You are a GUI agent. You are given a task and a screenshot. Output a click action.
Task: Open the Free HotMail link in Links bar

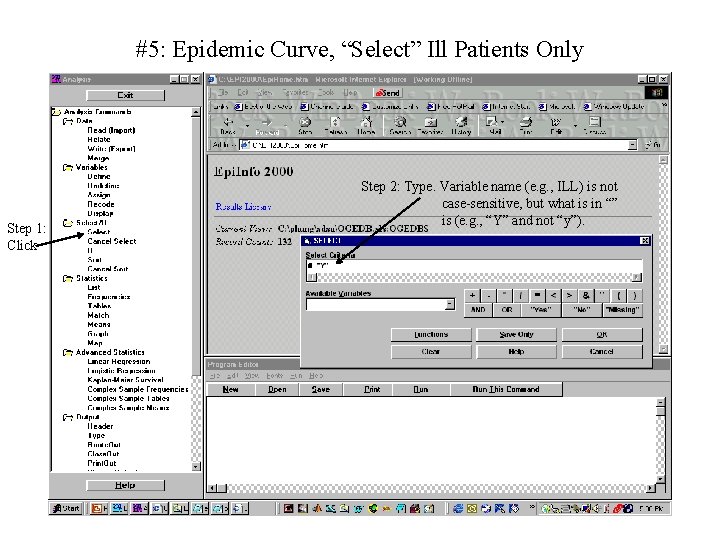(450, 107)
